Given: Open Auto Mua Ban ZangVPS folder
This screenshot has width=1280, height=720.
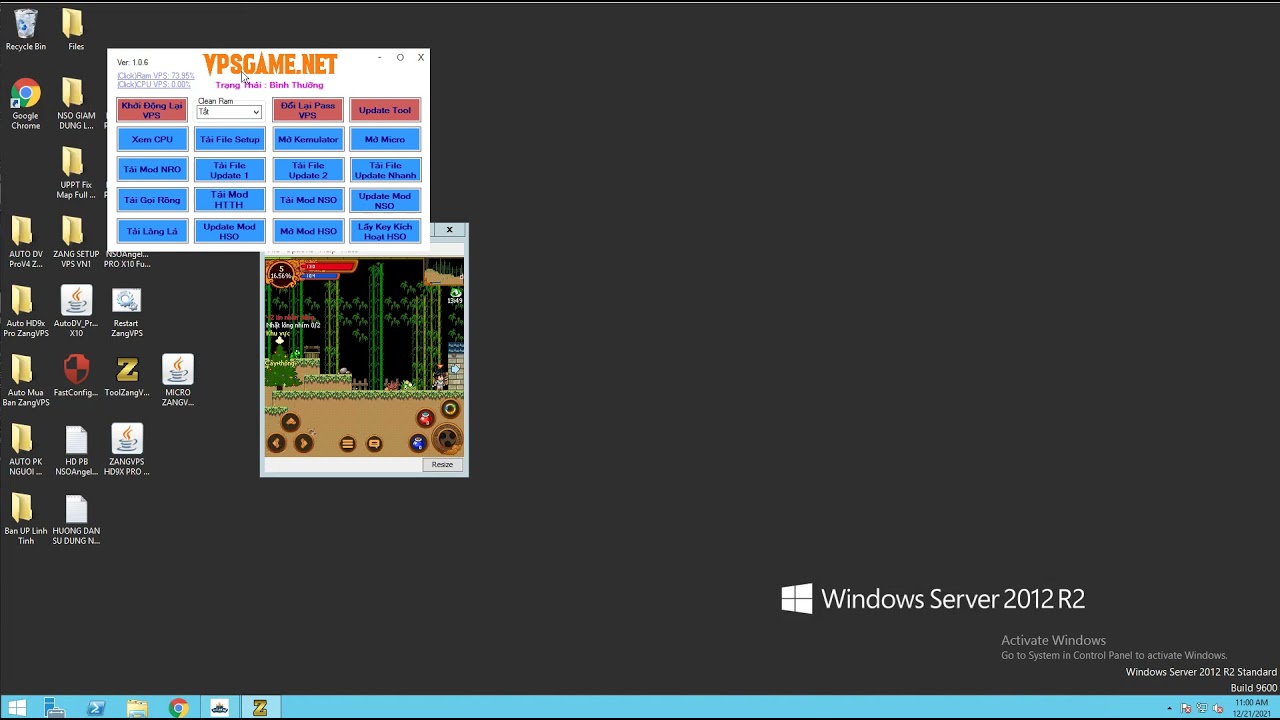Looking at the screenshot, I should click(26, 380).
